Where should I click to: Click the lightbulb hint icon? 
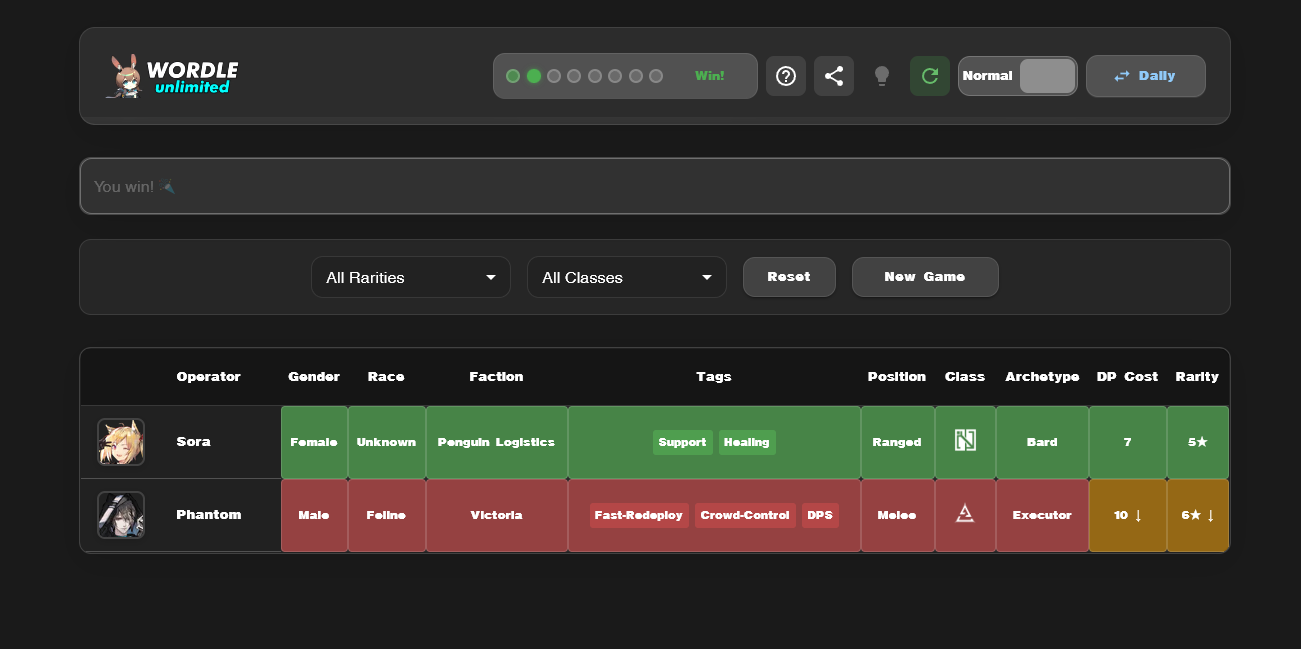click(x=882, y=76)
